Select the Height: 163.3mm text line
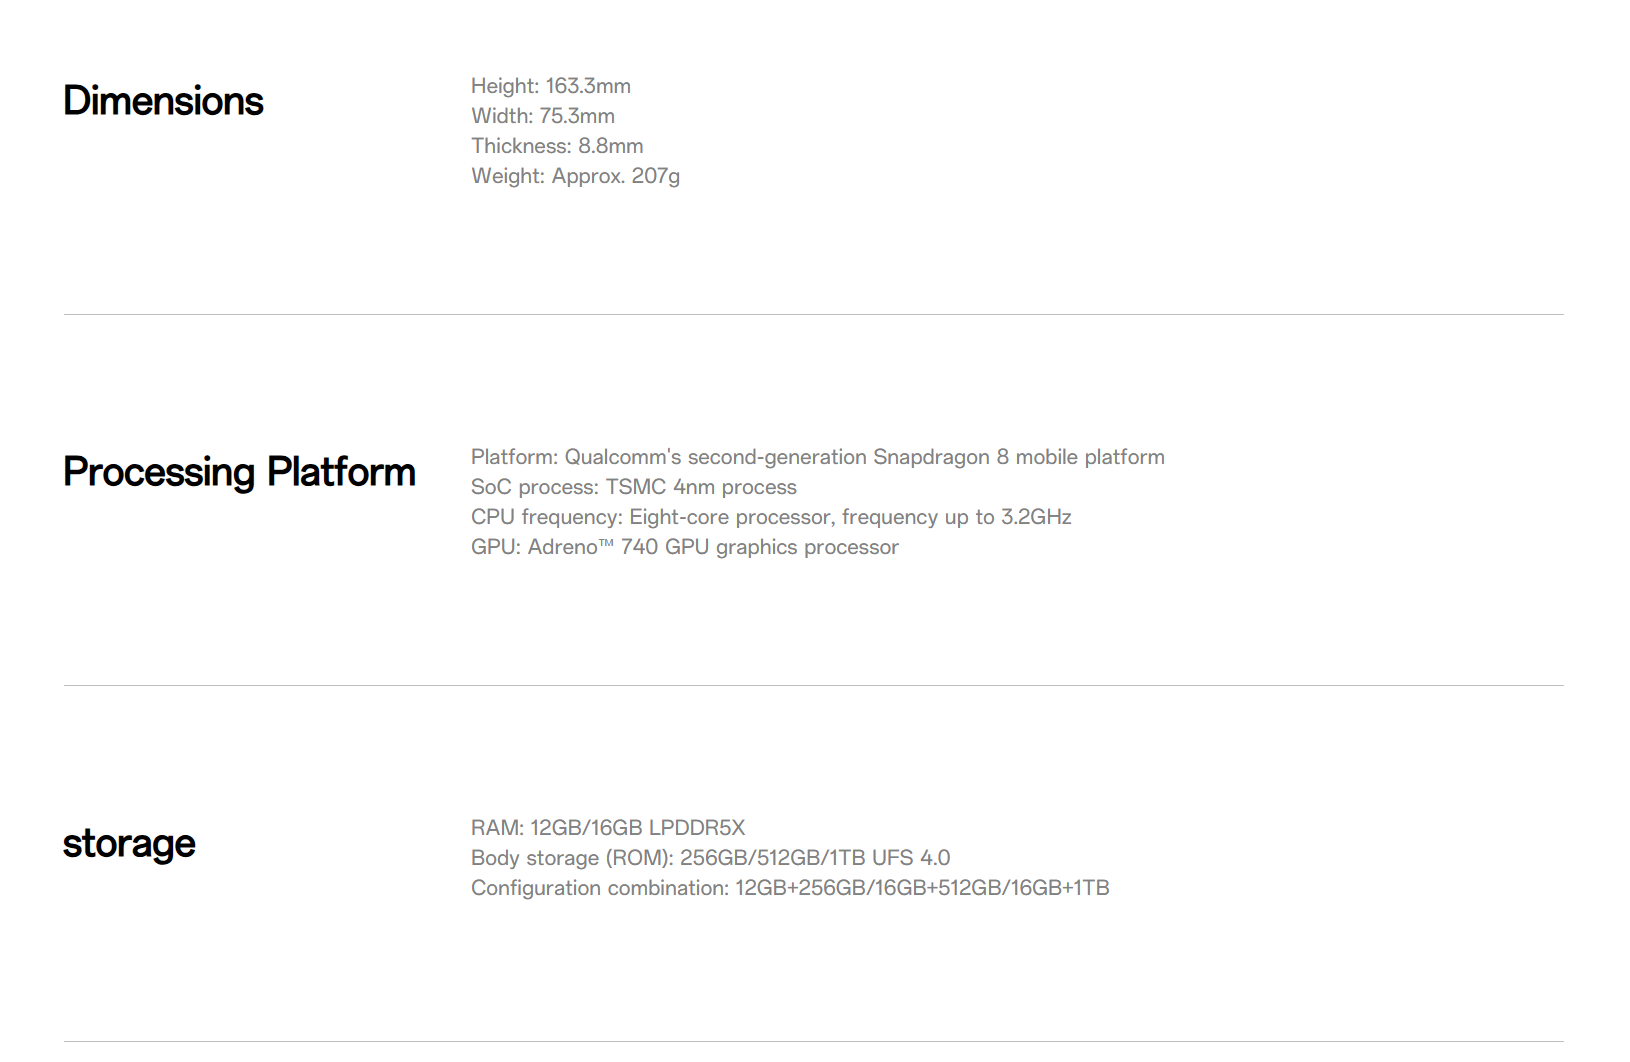The image size is (1630, 1062). [x=551, y=86]
